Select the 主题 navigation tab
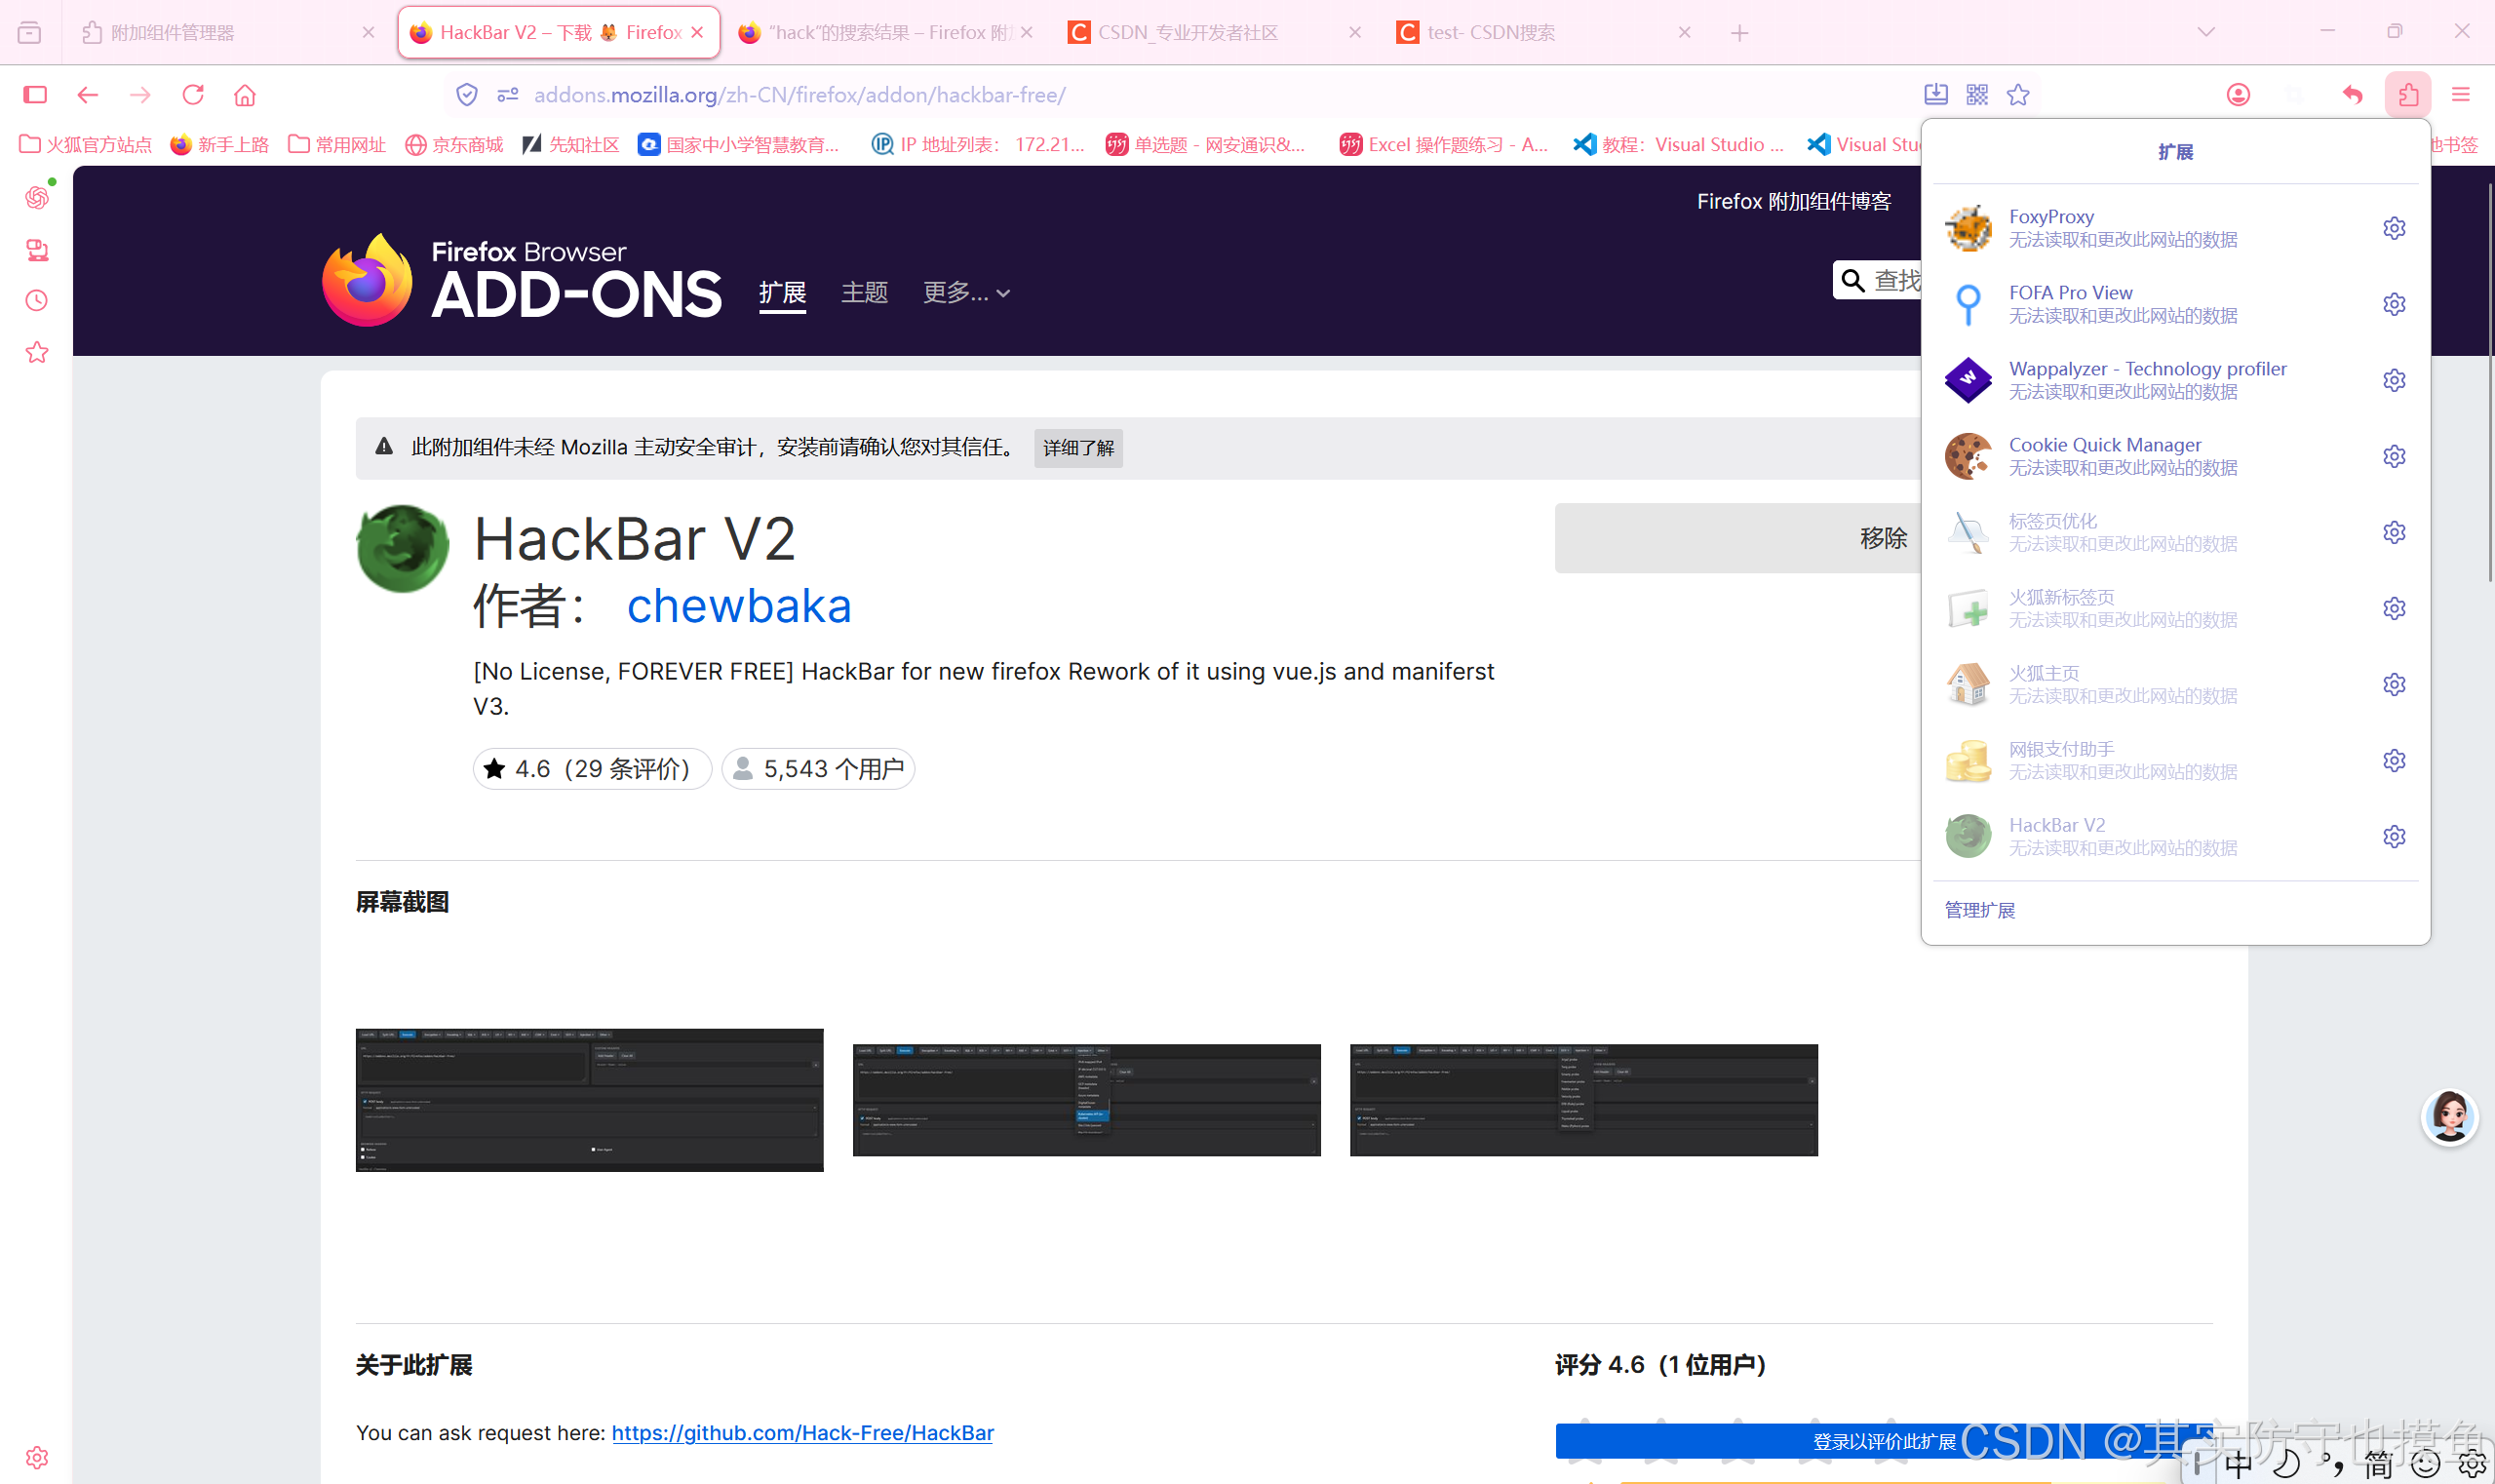 tap(864, 292)
